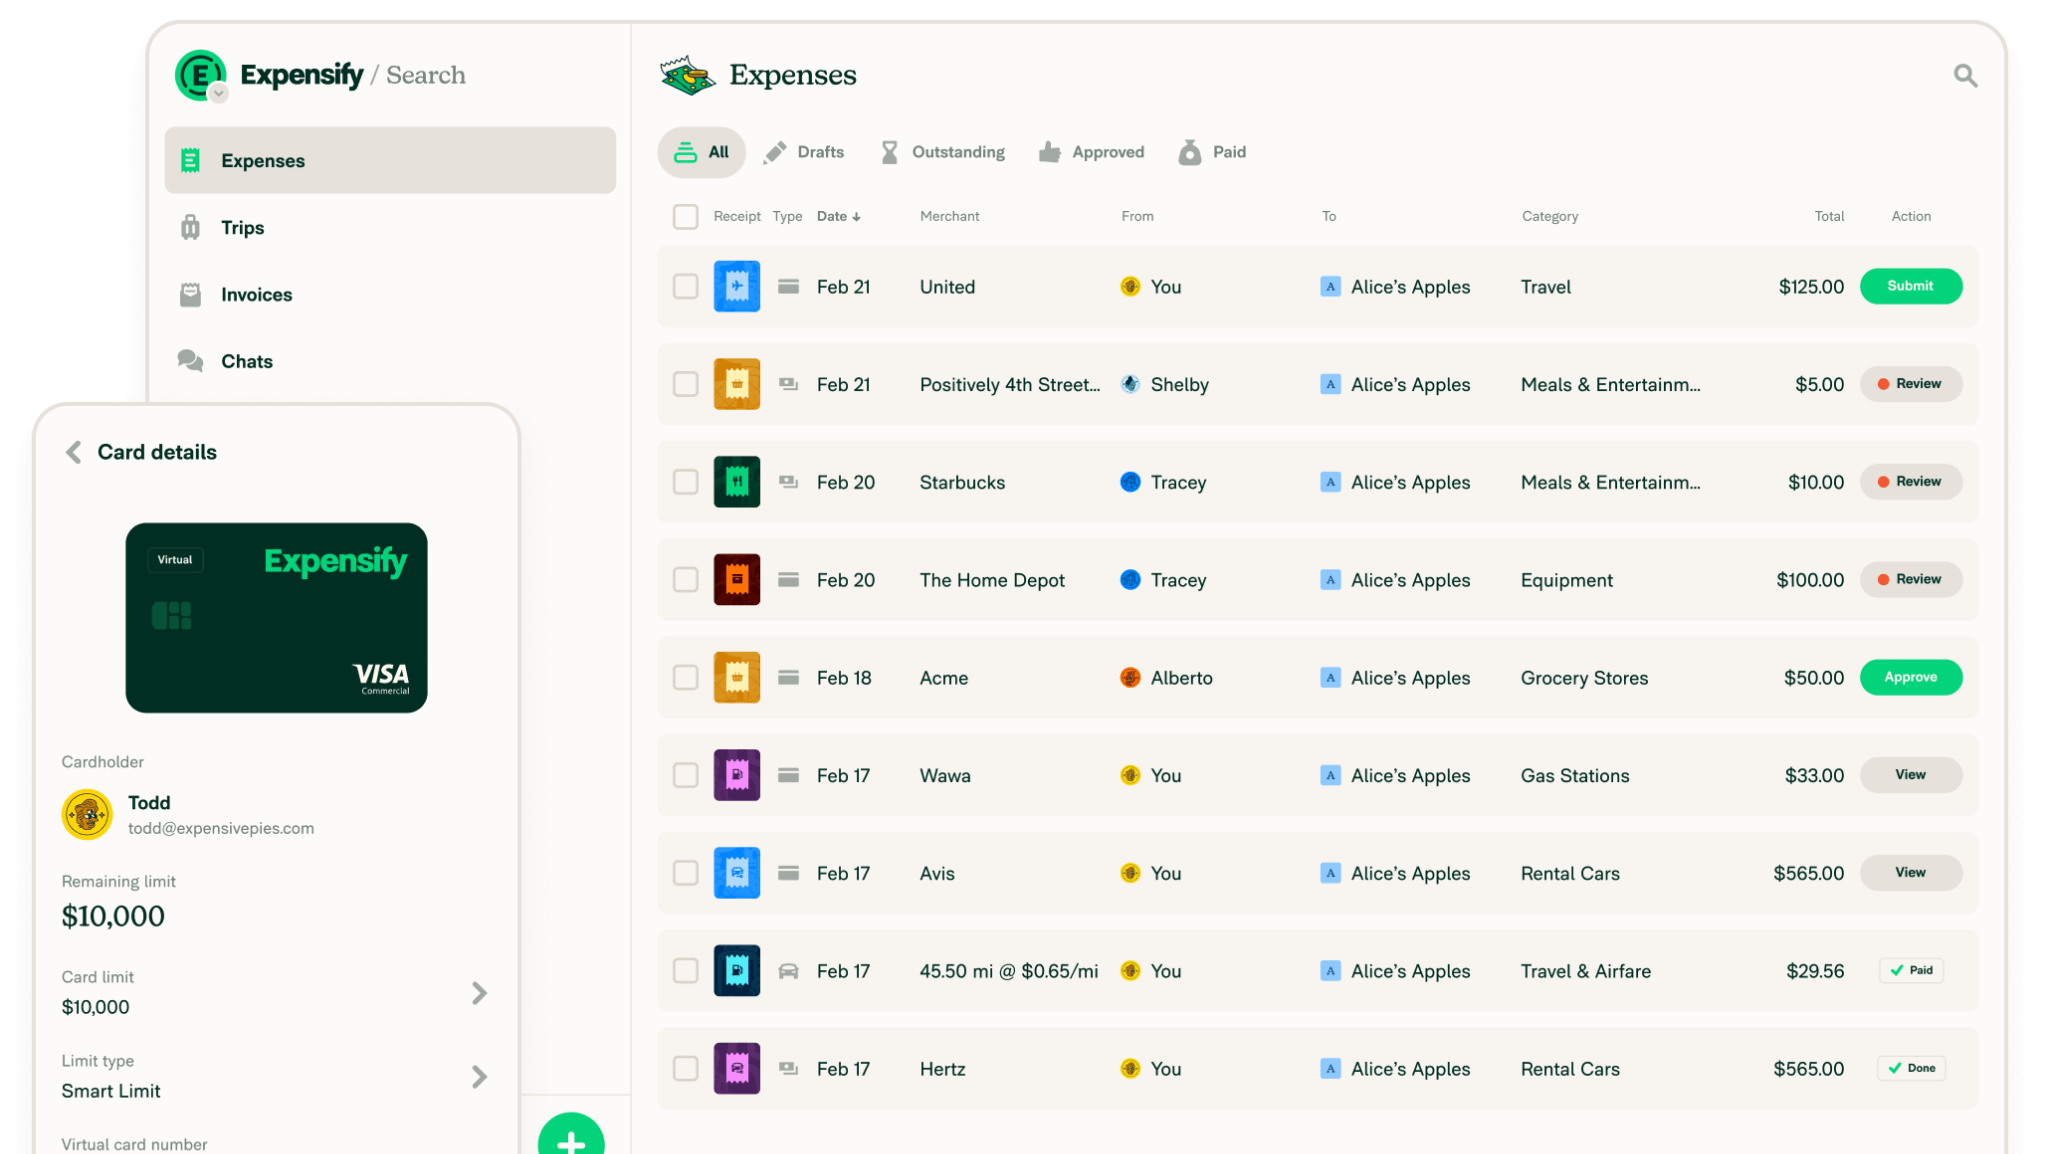Screen dimensions: 2048x1154
Task: Click the Merchant column header
Action: [x=949, y=216]
